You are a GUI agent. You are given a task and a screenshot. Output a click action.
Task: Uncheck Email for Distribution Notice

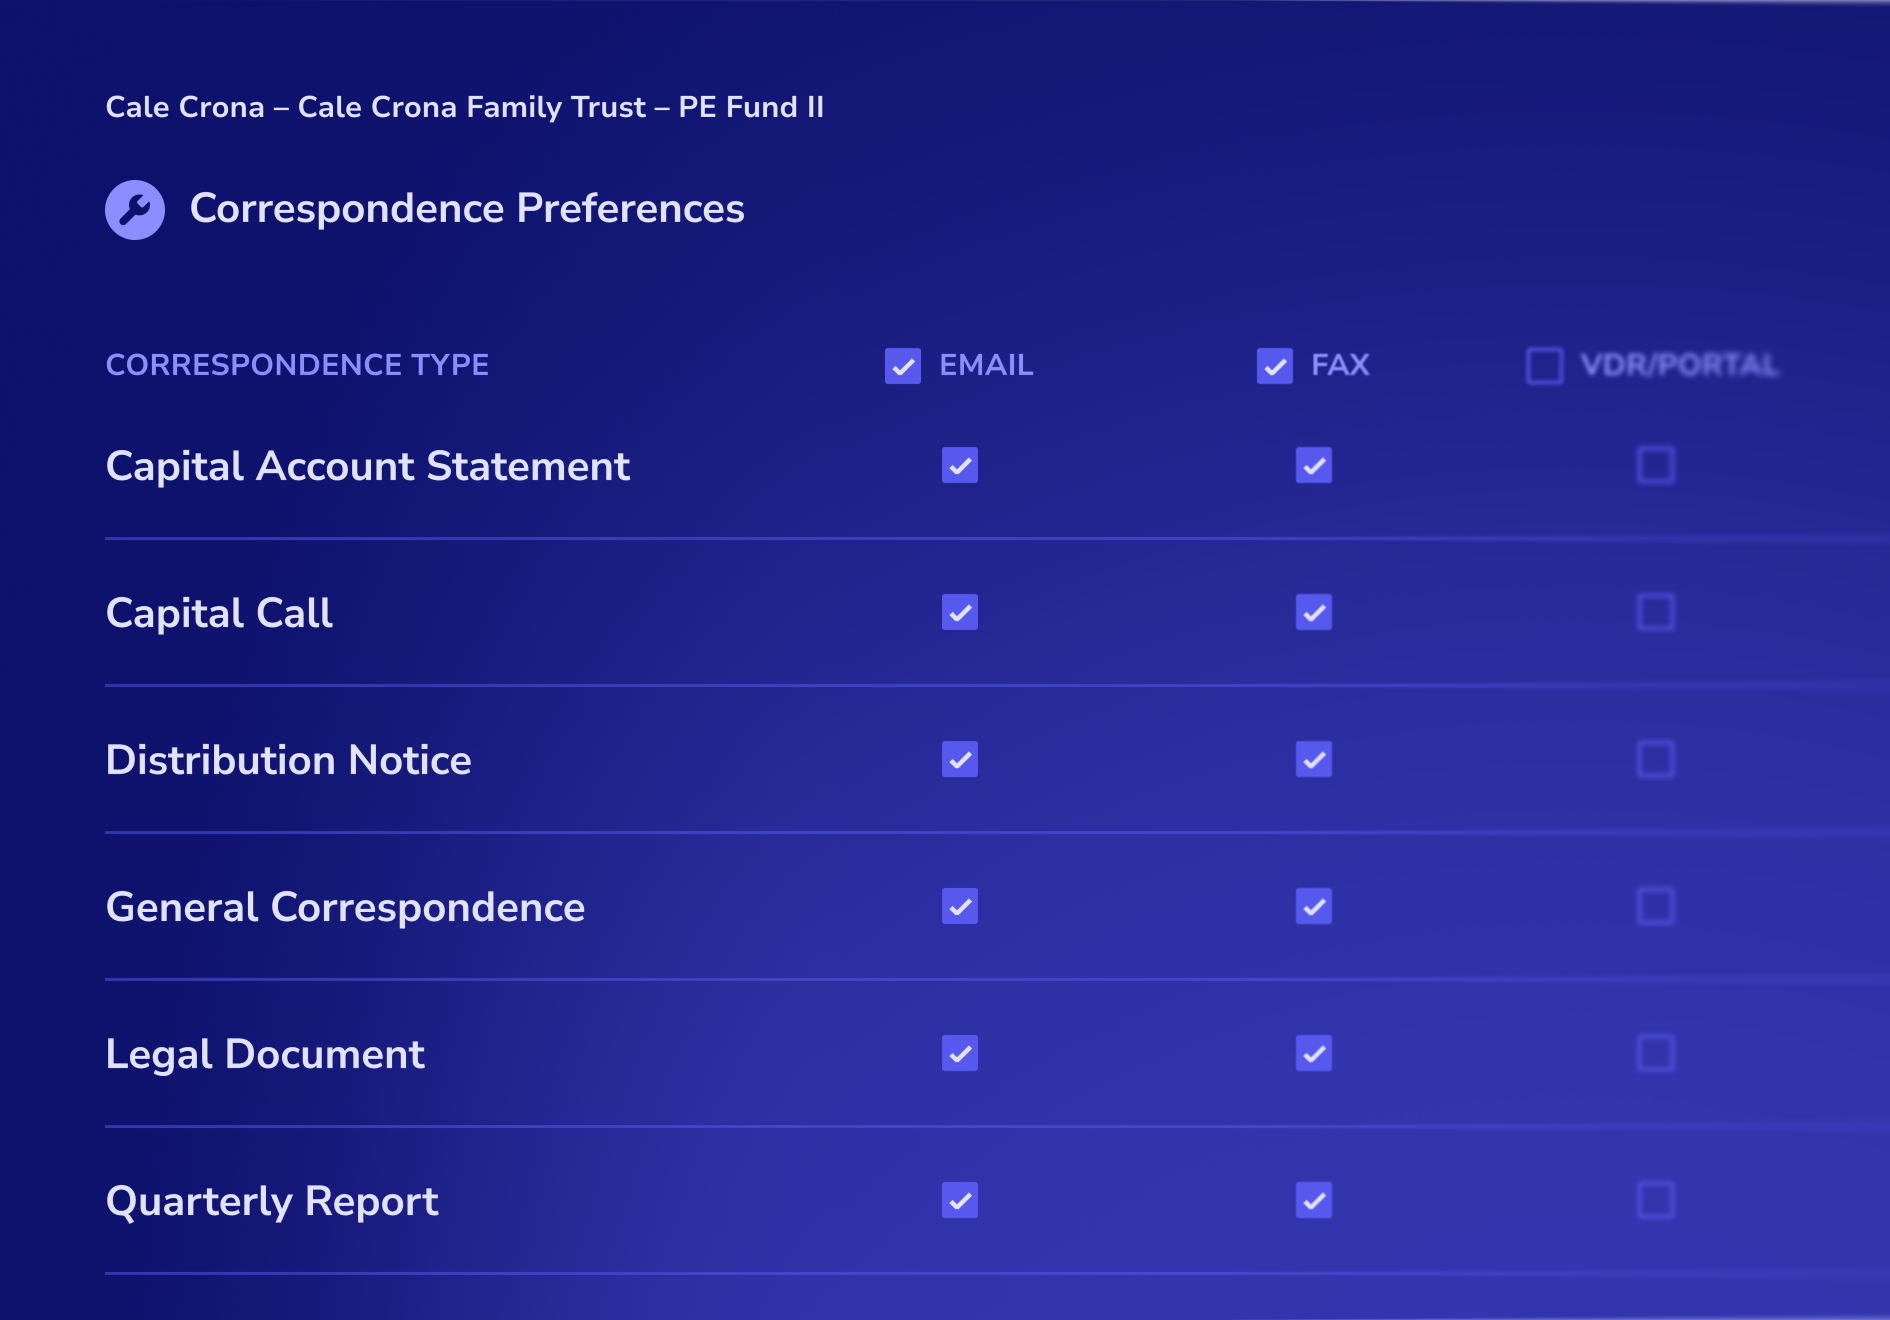click(x=960, y=759)
